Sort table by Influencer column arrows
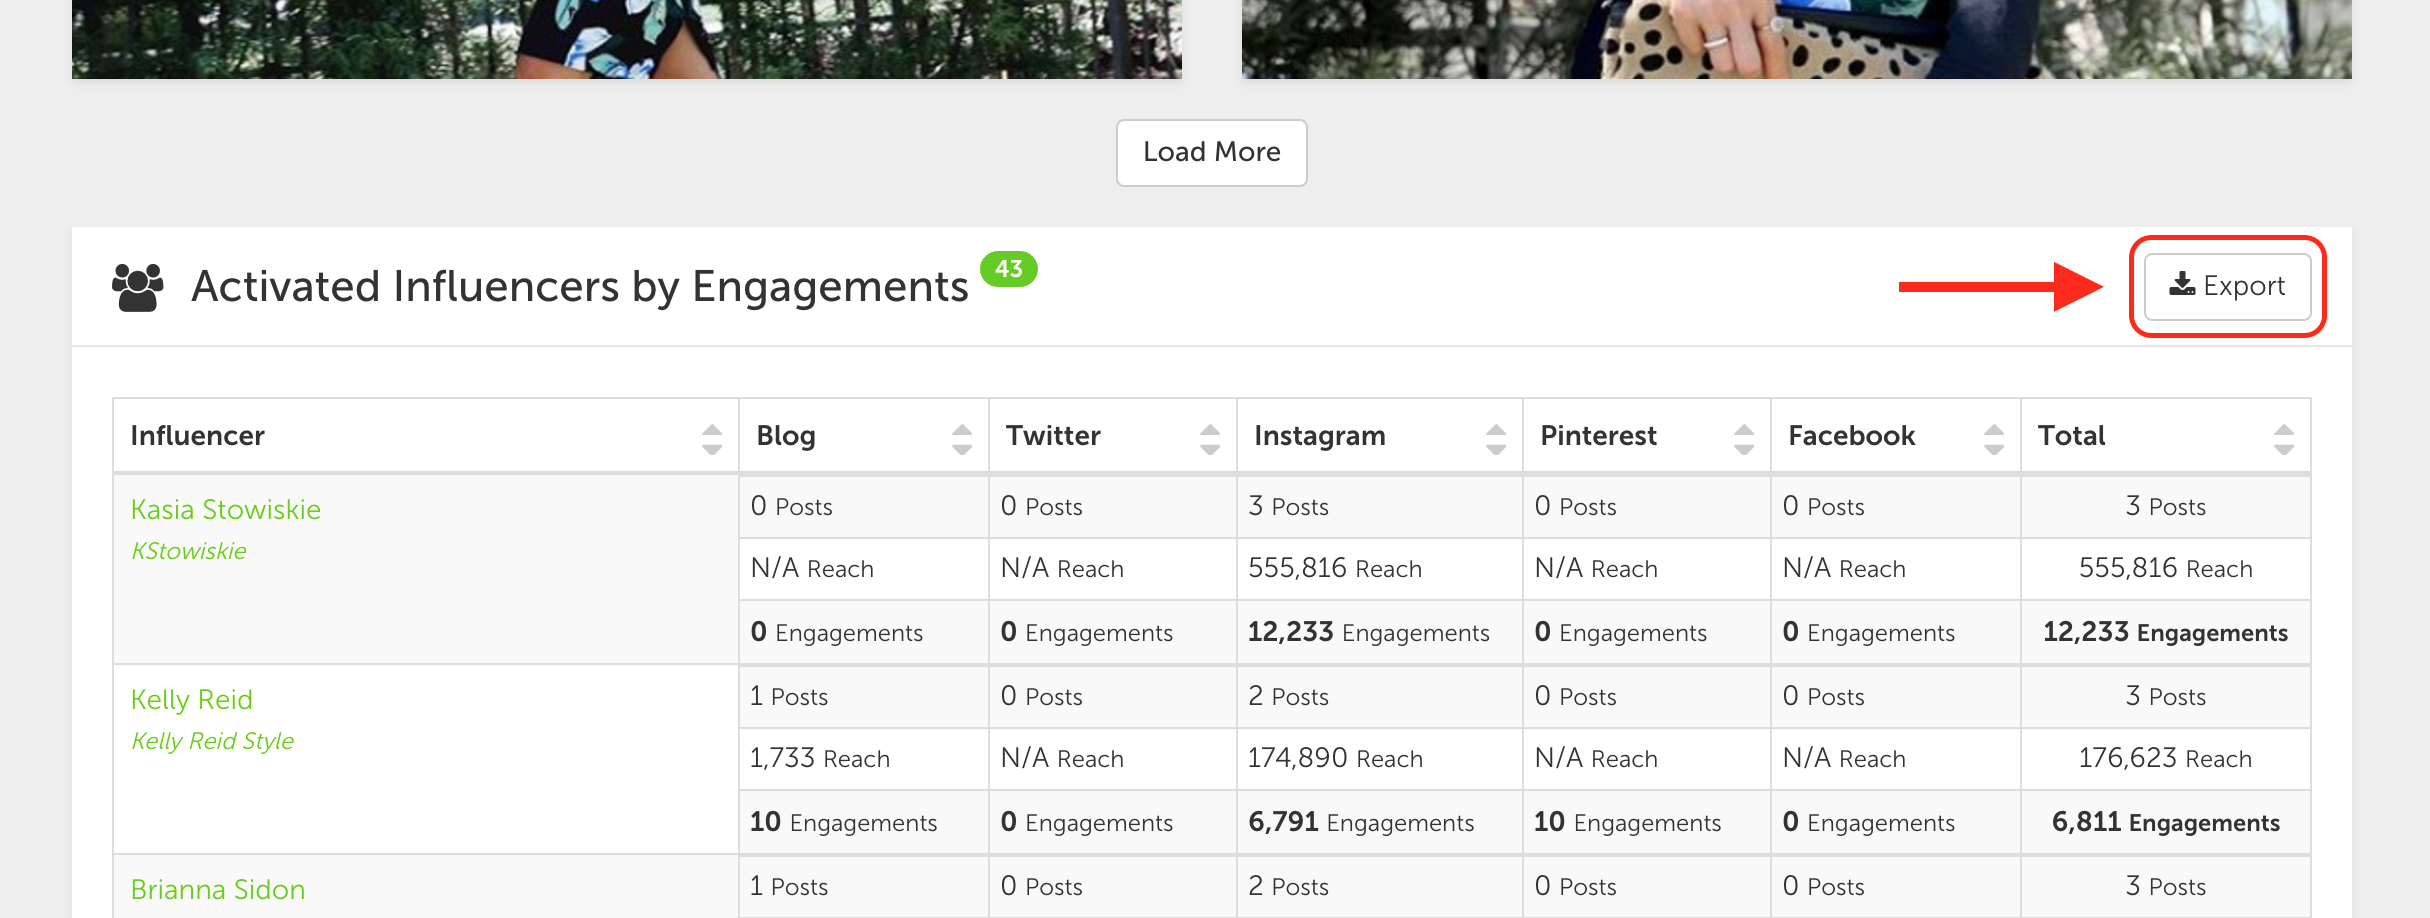Viewport: 2430px width, 918px height. click(712, 438)
